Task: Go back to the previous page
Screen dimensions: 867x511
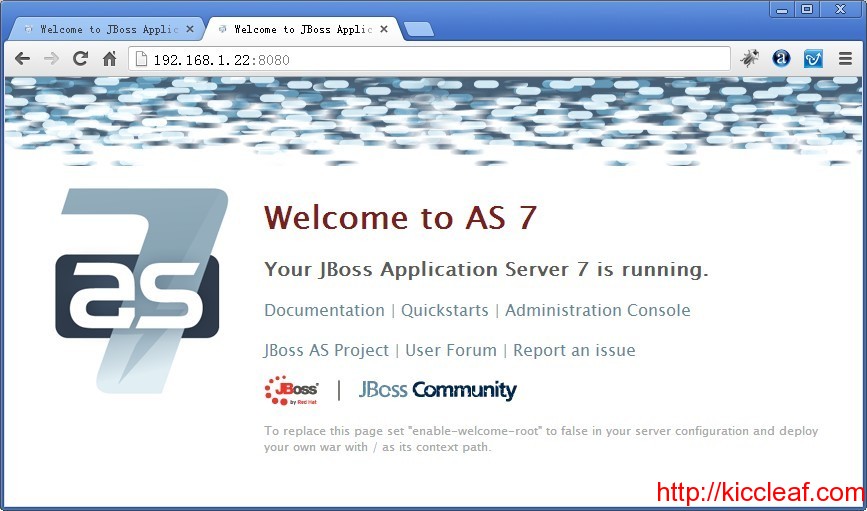Action: click(22, 59)
